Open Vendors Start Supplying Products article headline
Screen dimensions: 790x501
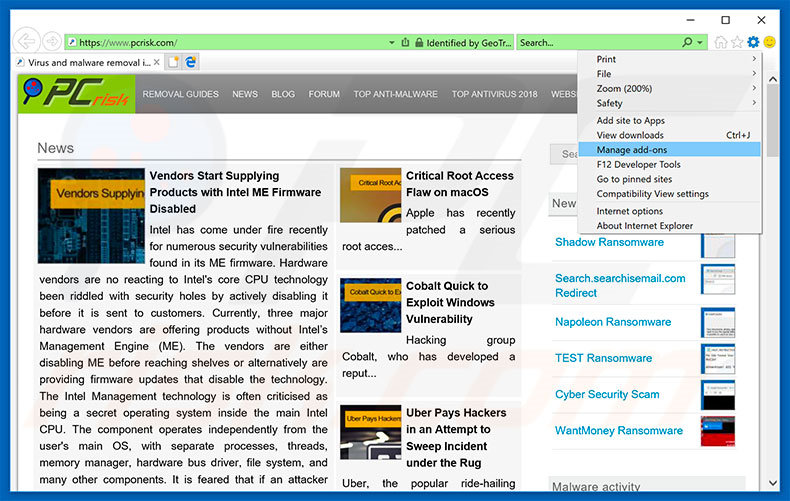pos(235,192)
